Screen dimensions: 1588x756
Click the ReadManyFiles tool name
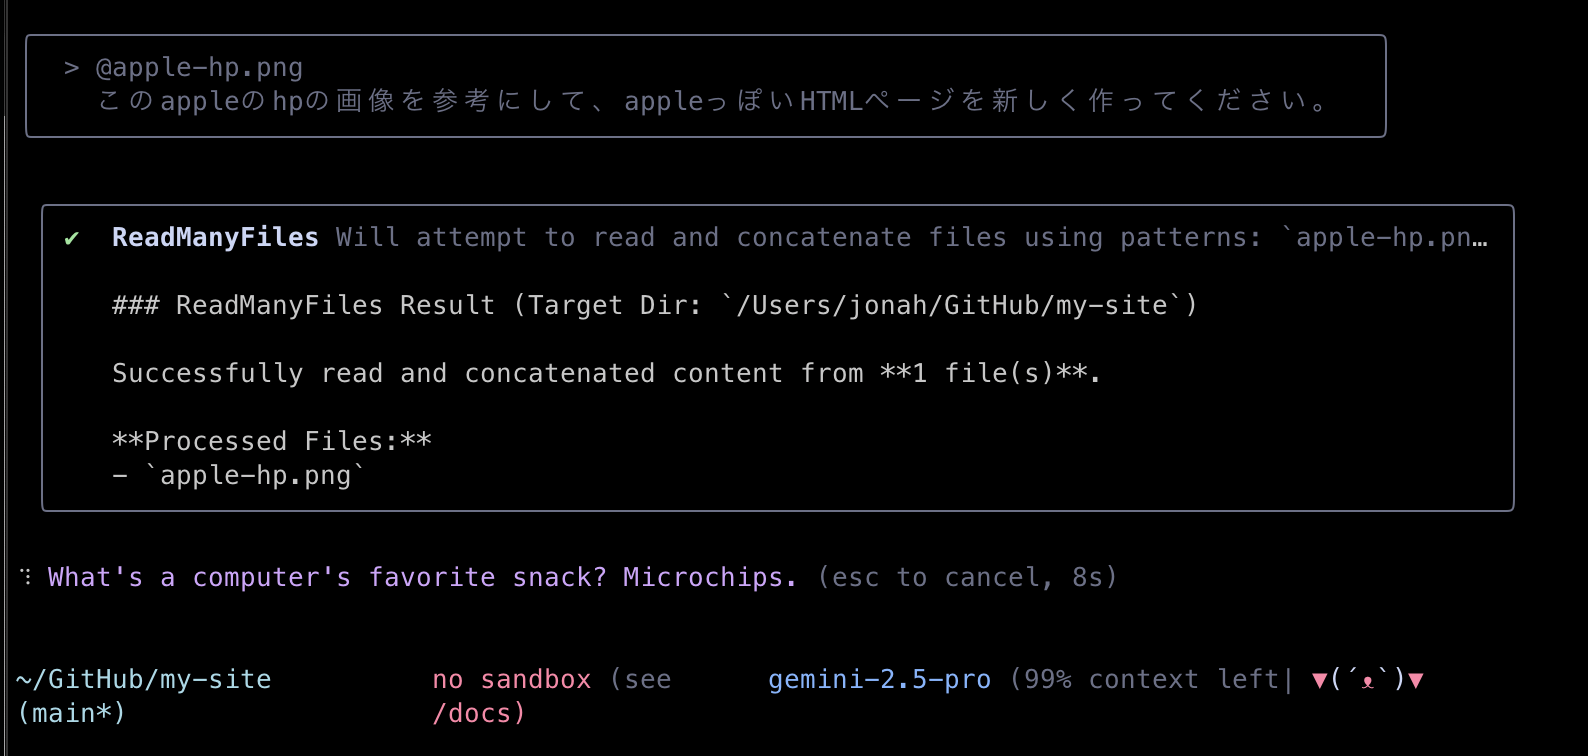215,237
